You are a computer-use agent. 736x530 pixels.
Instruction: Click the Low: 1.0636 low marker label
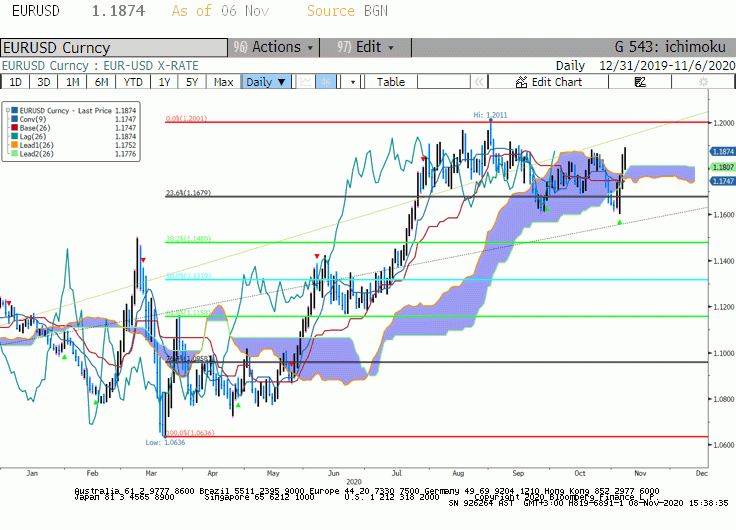click(165, 442)
